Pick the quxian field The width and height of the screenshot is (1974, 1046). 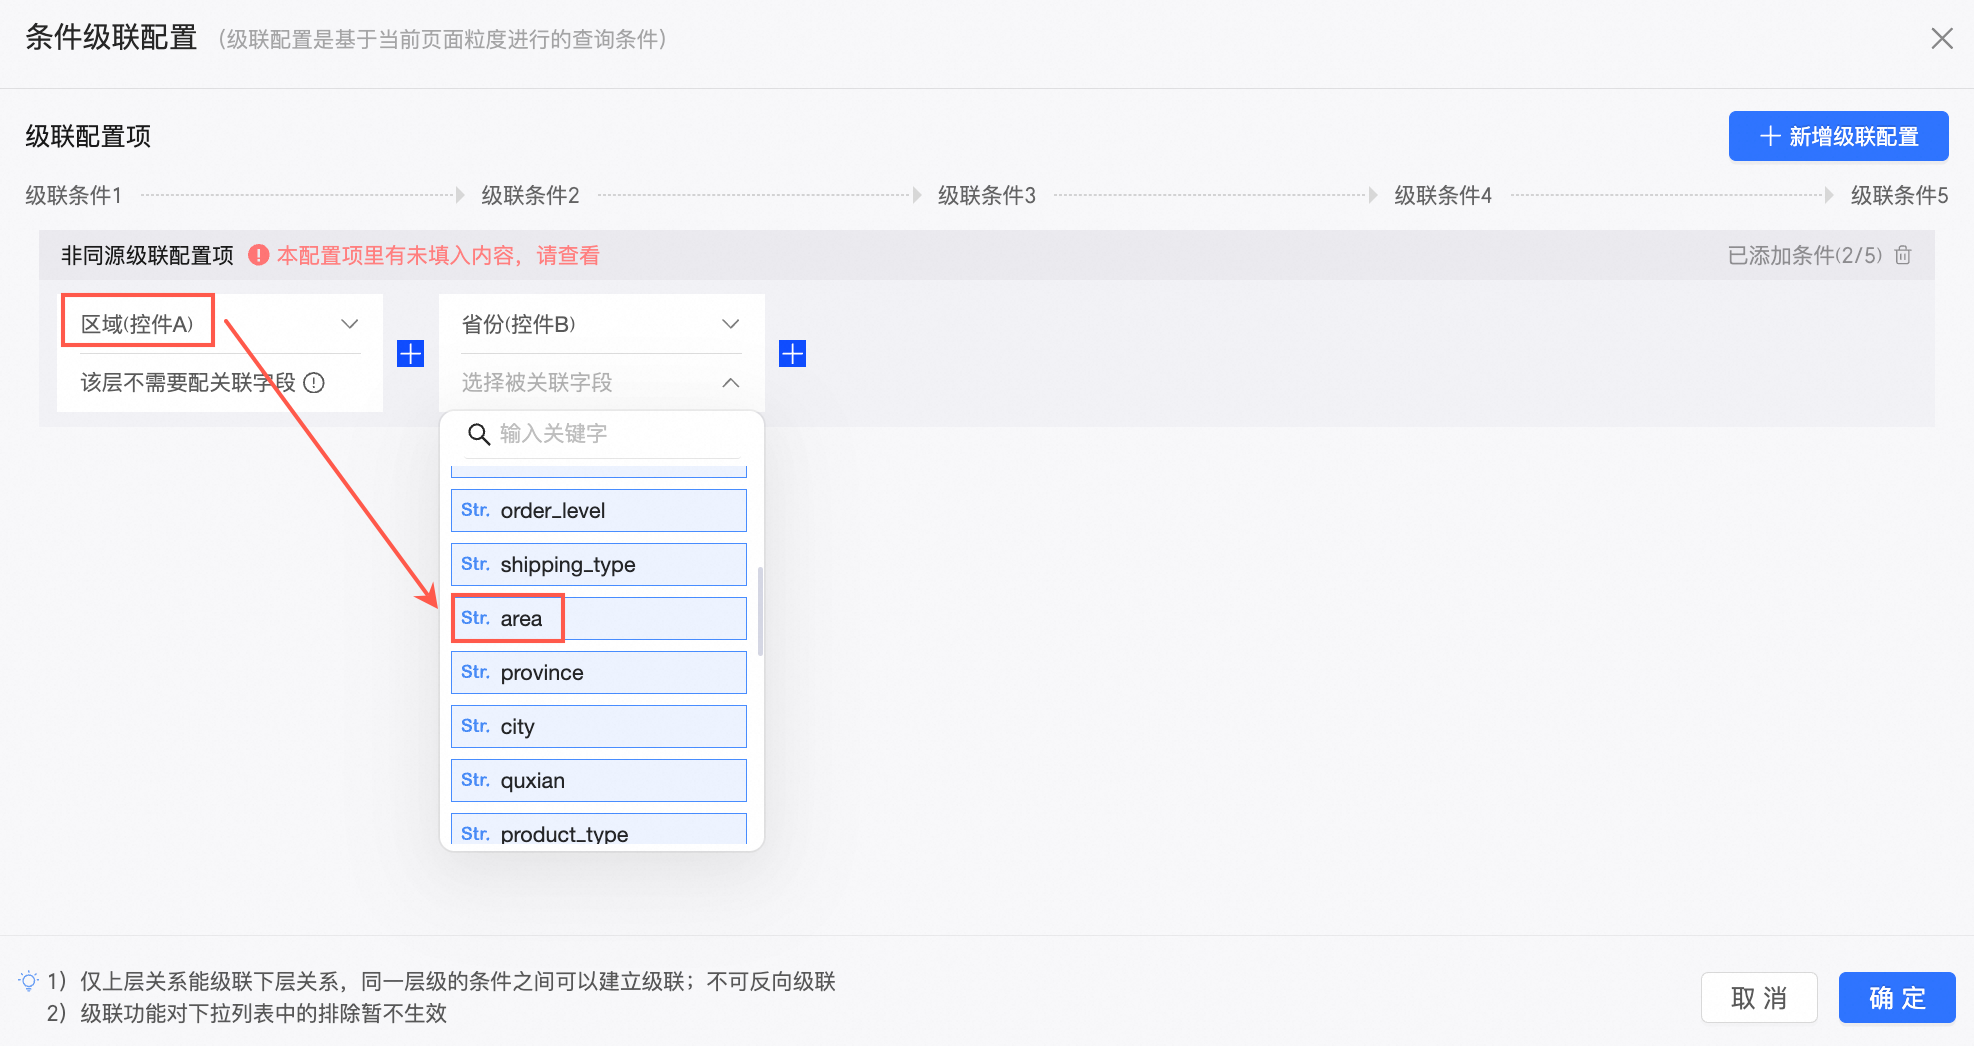click(x=598, y=780)
